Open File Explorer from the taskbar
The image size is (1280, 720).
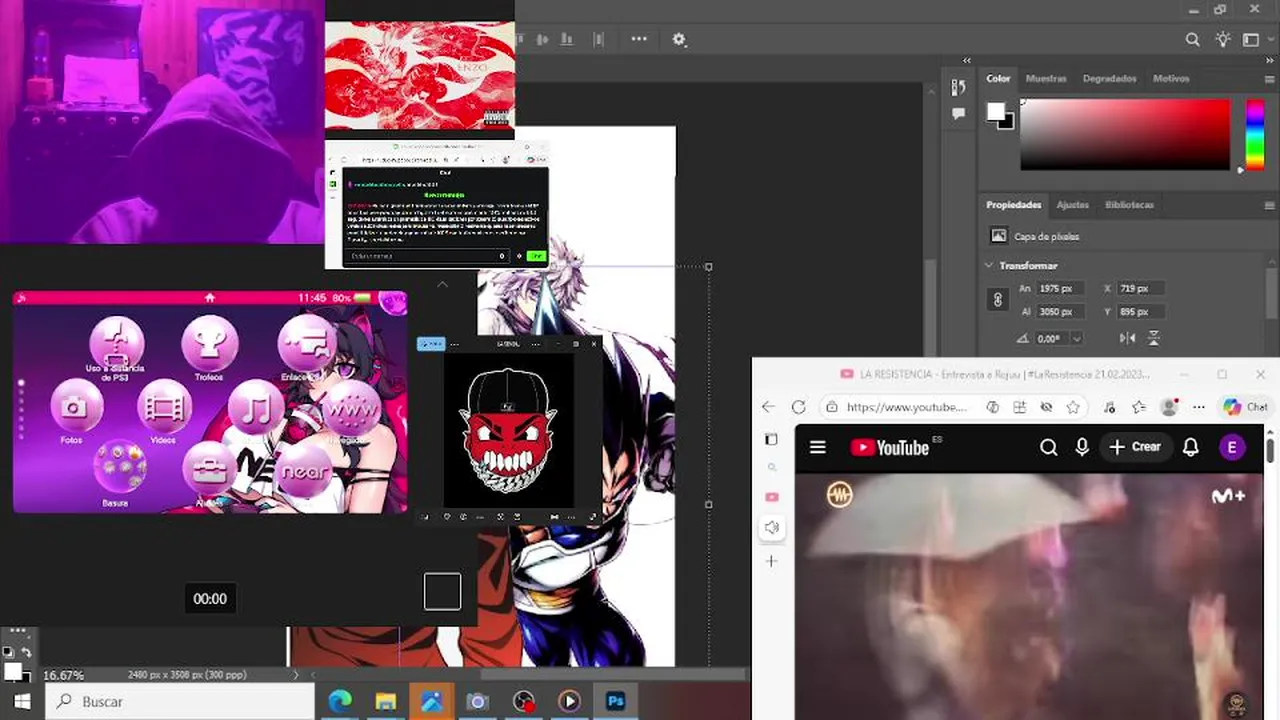click(385, 702)
